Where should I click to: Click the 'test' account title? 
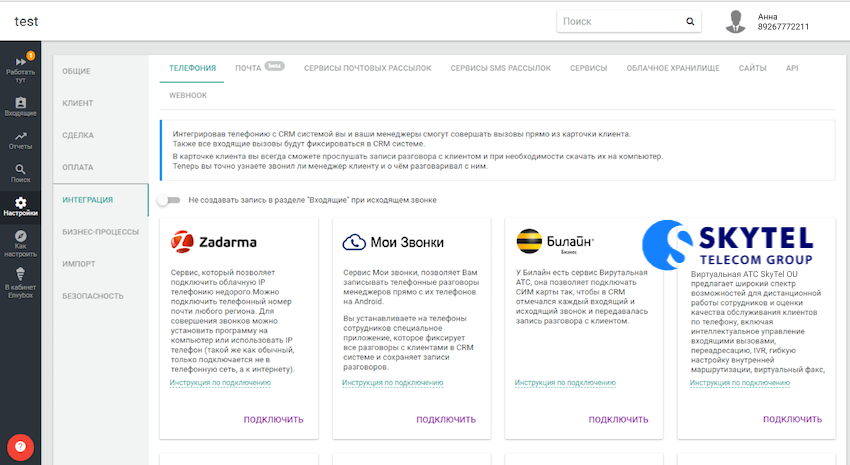pyautogui.click(x=26, y=22)
